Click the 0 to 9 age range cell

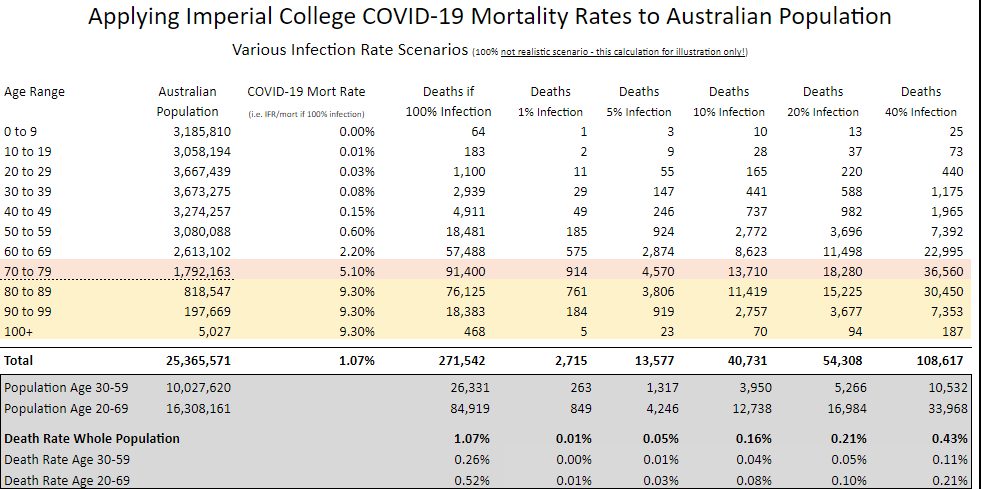(x=20, y=132)
